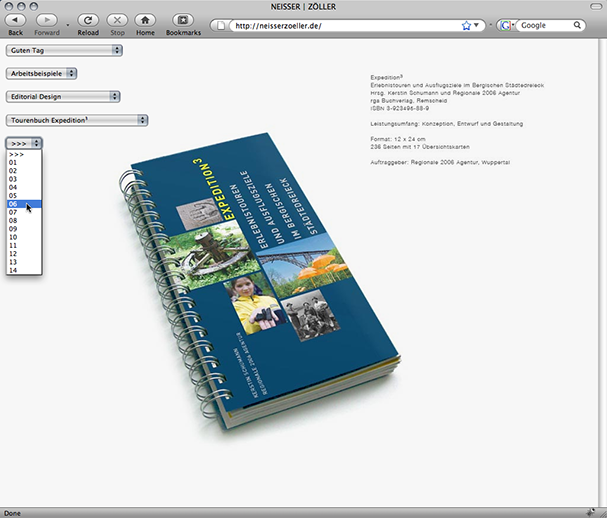
Task: Expand the Arbeitsbeispiele dropdown
Action: (x=42, y=73)
